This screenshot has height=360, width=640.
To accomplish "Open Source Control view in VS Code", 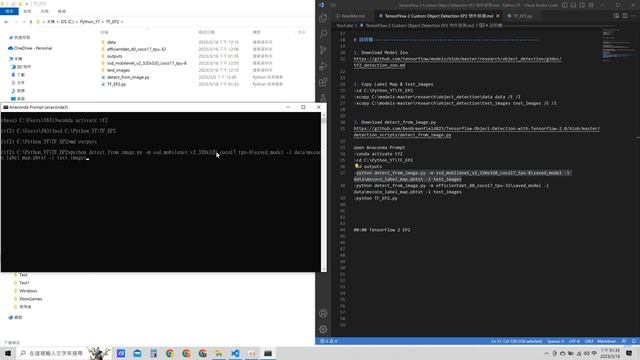I will [x=323, y=50].
